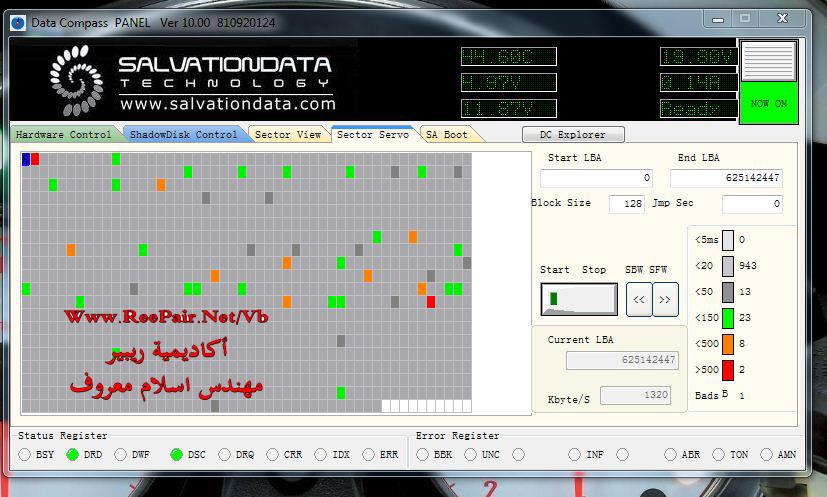Screen dimensions: 827x497
Task: Click the SFW forward arrow button
Action: (665, 298)
